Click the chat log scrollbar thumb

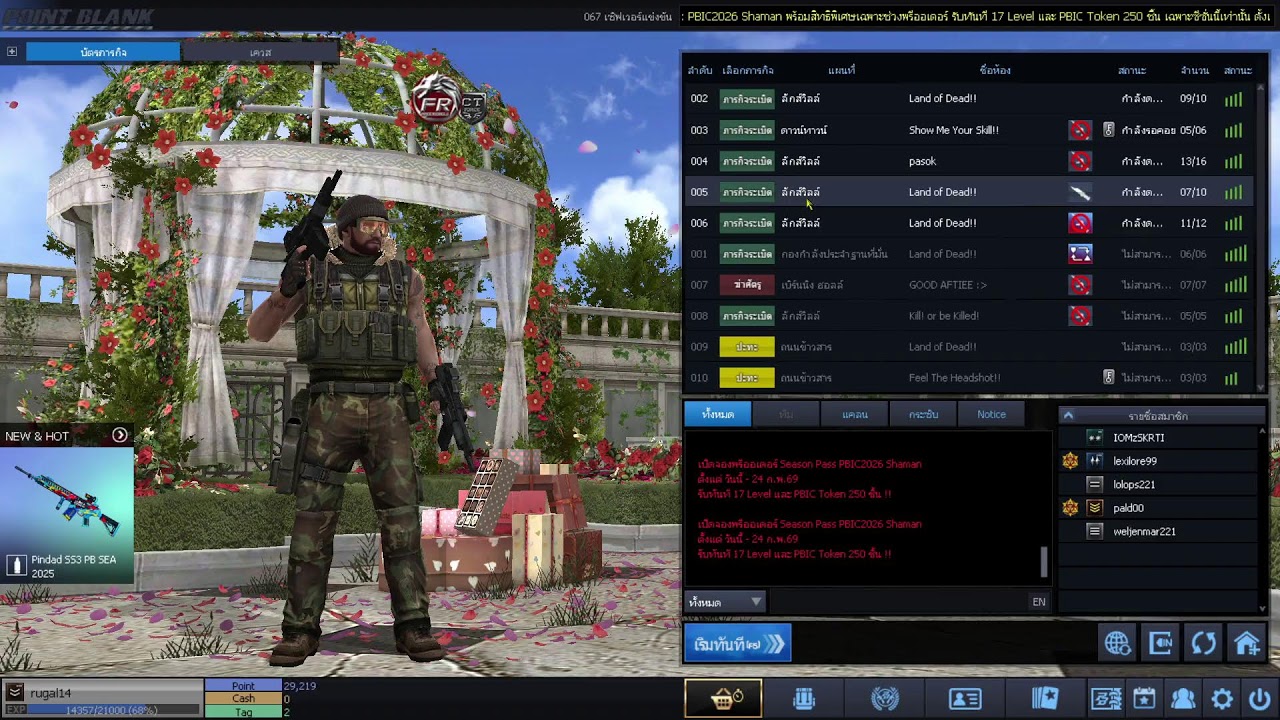pyautogui.click(x=1045, y=562)
